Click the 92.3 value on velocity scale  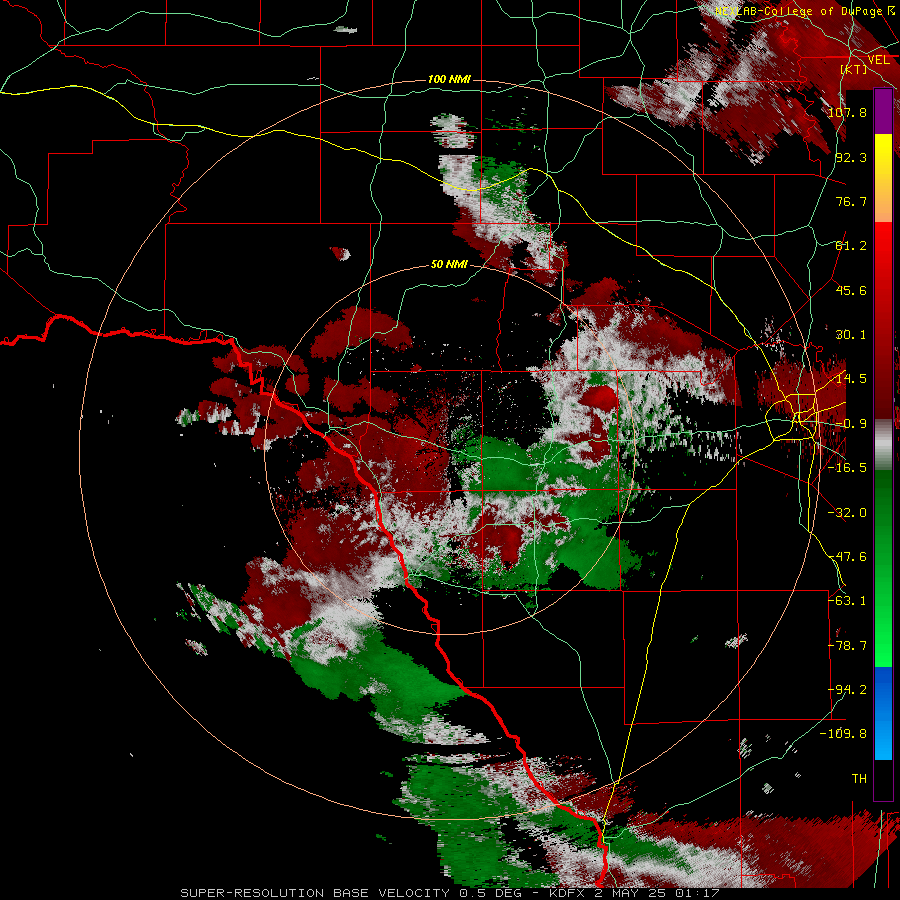851,157
